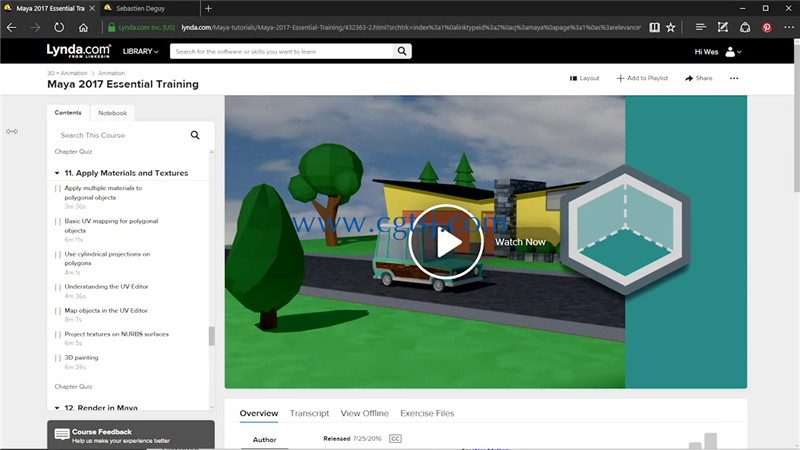Screen dimensions: 800x450
Task: Open 'Basic UV mapping for polygonal objects' lesson
Action: pyautogui.click(x=111, y=226)
